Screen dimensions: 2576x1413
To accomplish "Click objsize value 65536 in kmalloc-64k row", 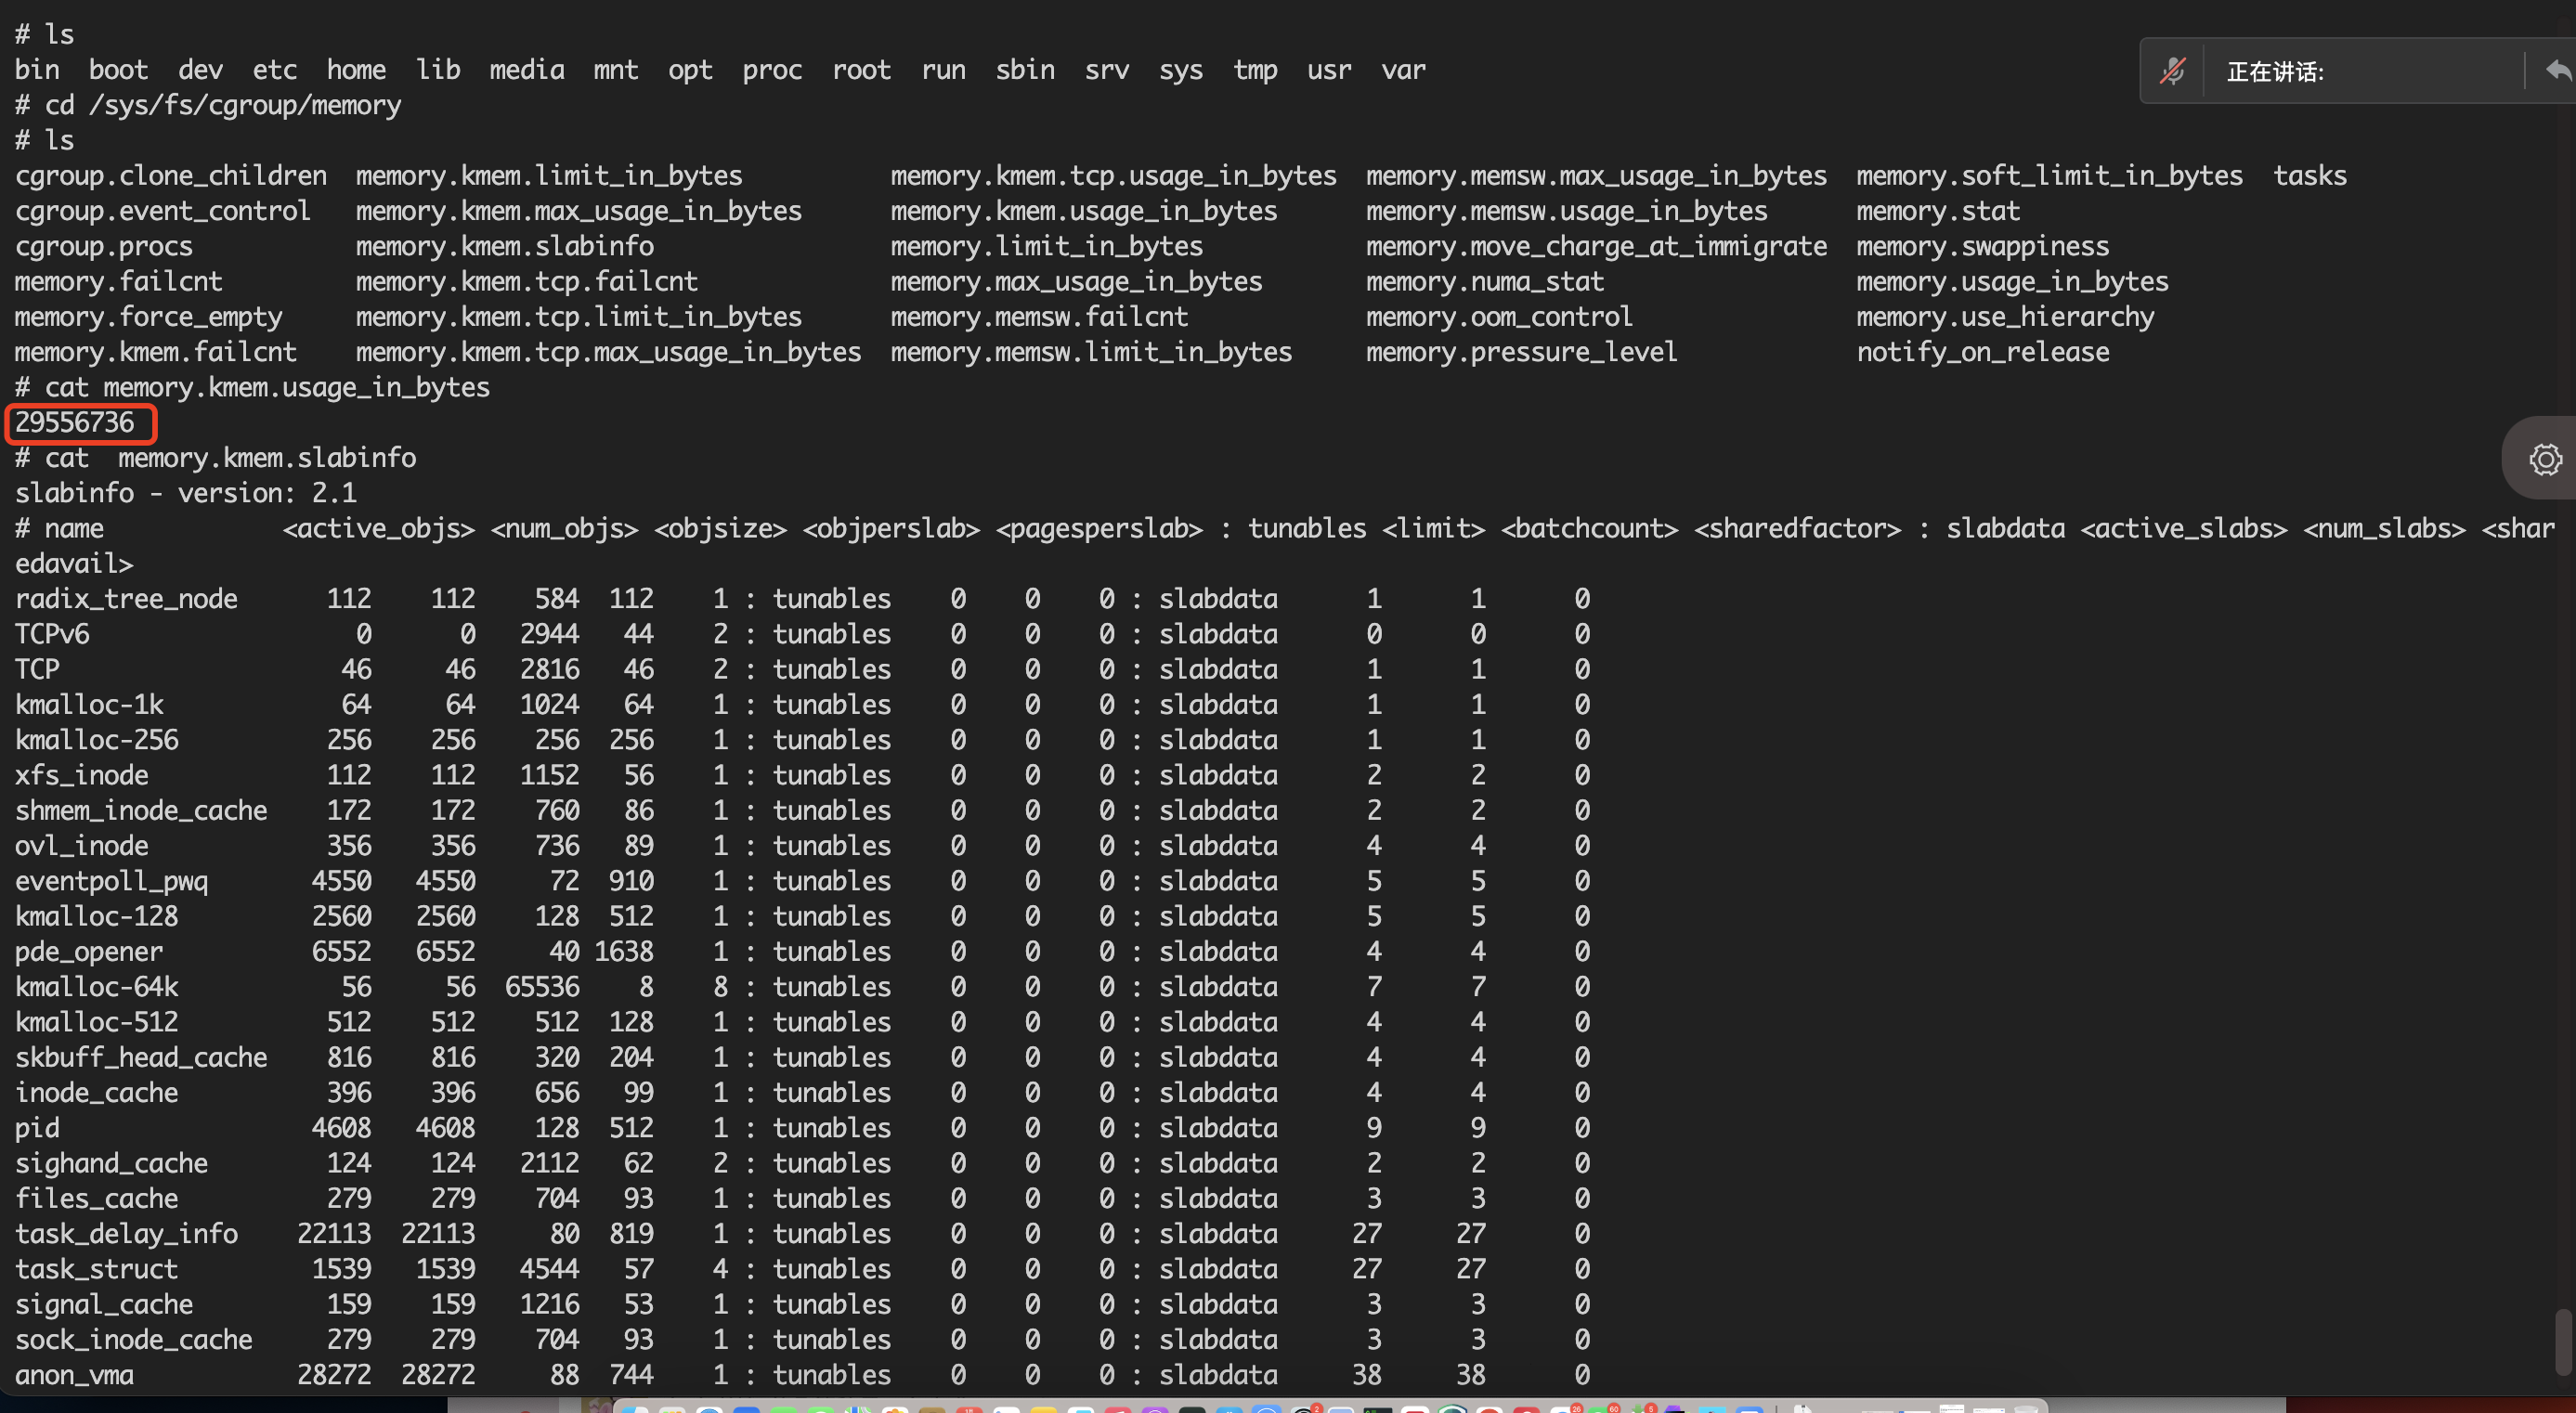I will [542, 987].
